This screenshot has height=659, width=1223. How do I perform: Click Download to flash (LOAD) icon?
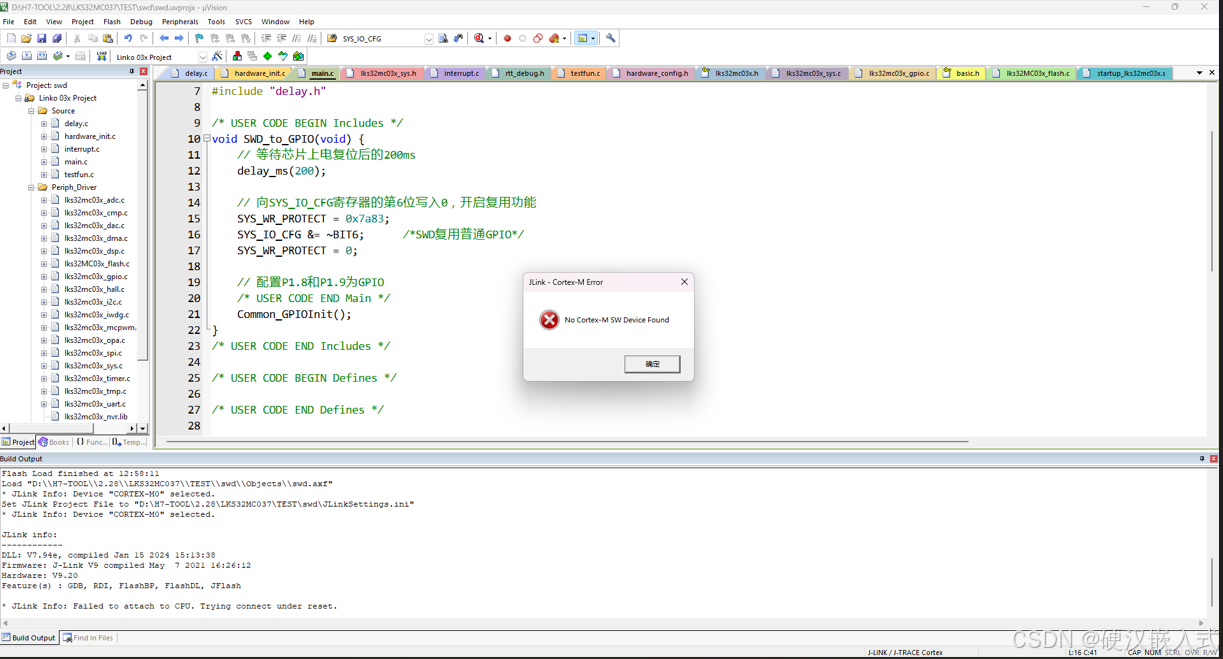click(101, 57)
